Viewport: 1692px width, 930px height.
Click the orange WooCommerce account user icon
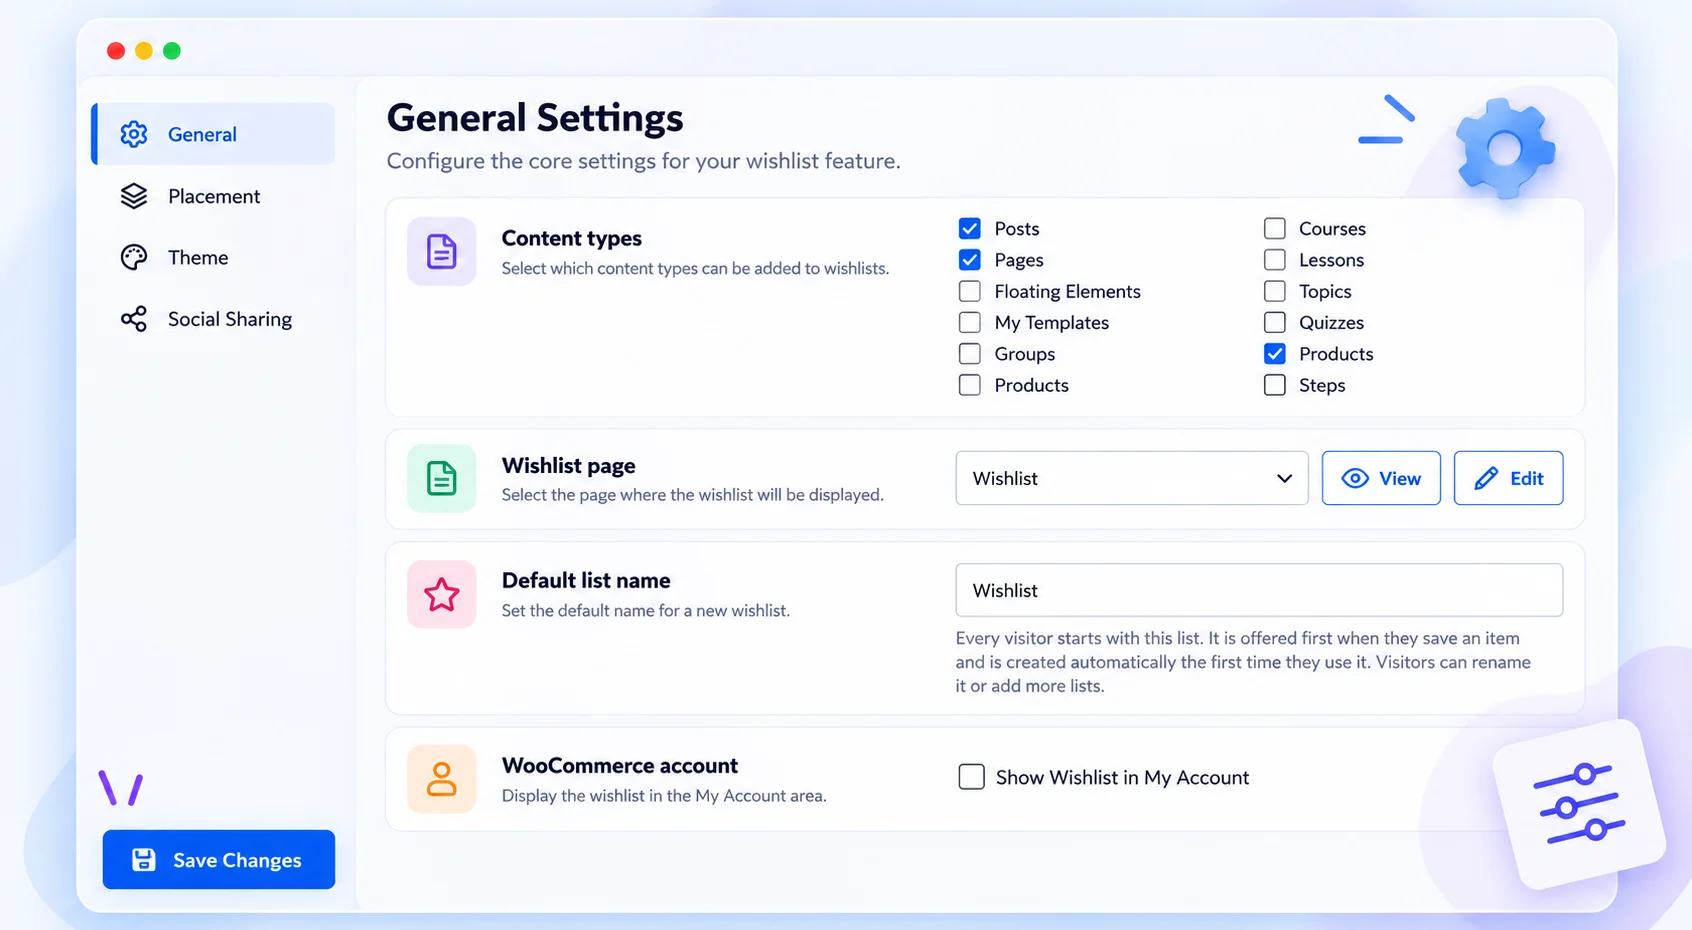pyautogui.click(x=441, y=779)
